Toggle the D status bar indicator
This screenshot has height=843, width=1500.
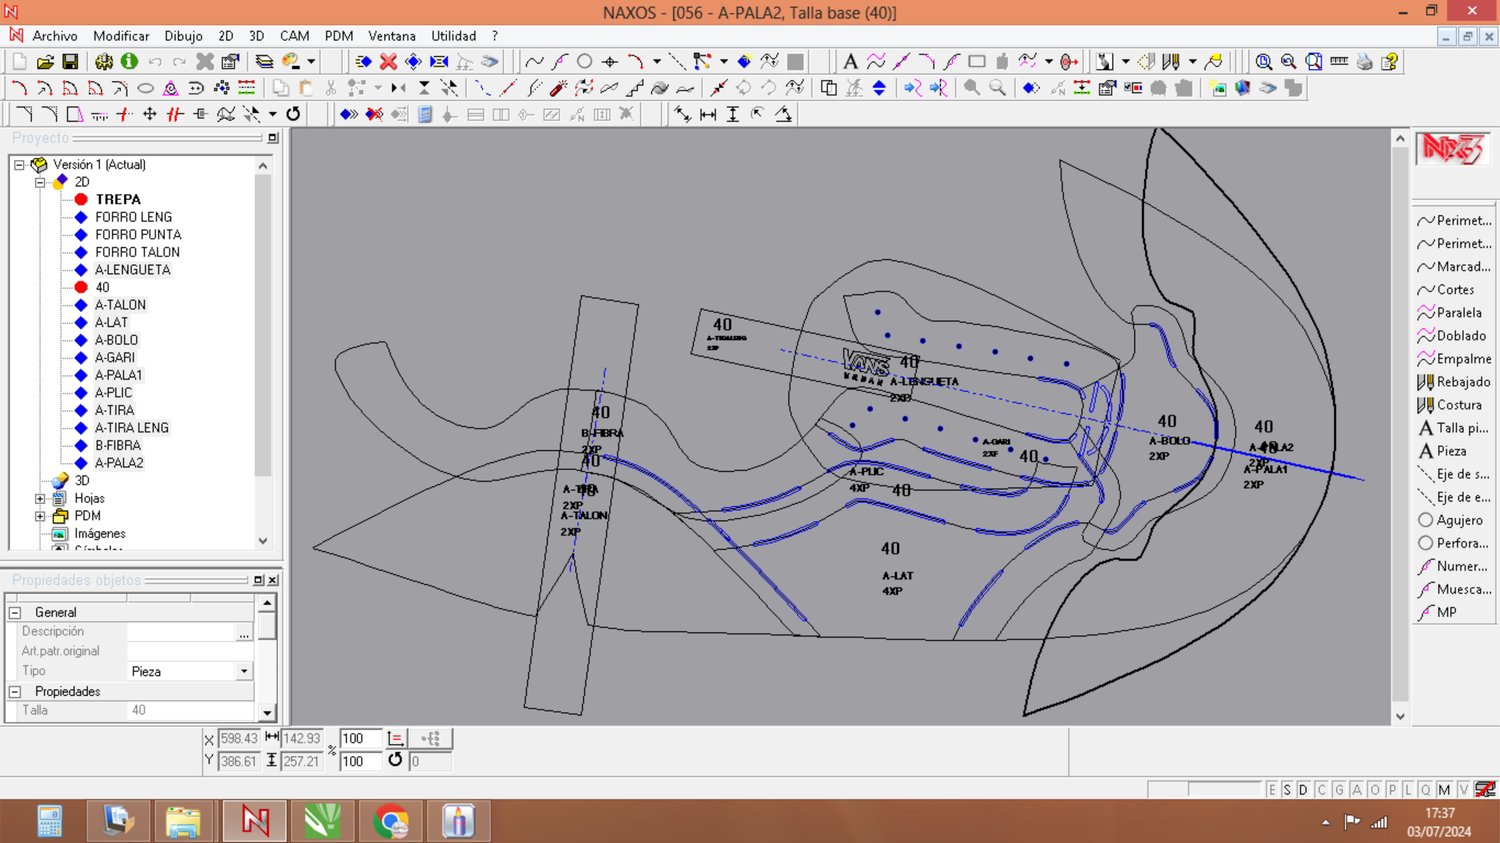click(1303, 790)
